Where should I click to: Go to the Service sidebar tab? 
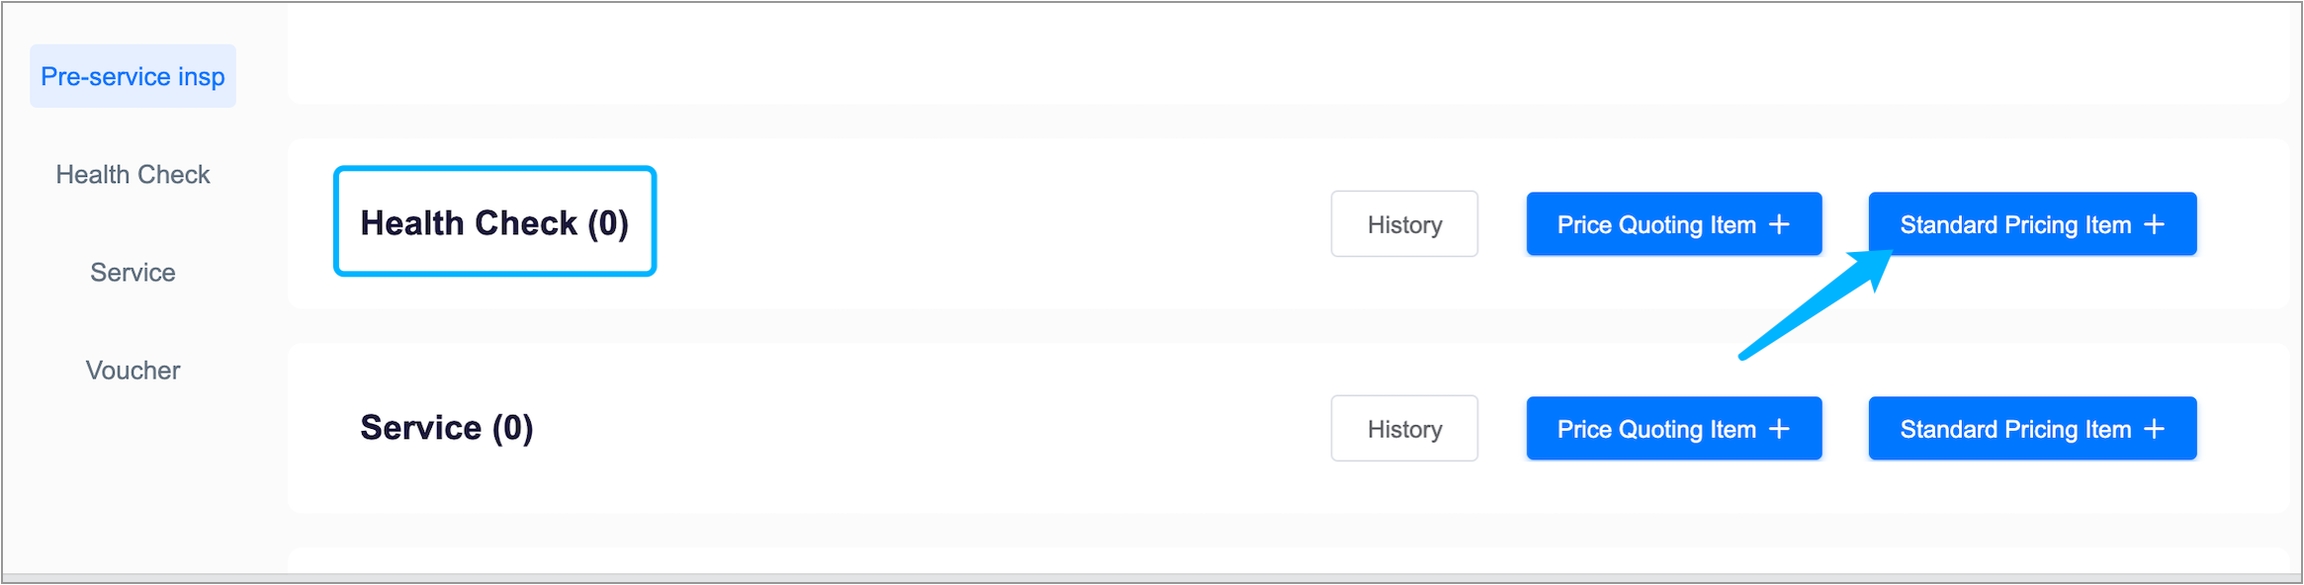coord(133,273)
